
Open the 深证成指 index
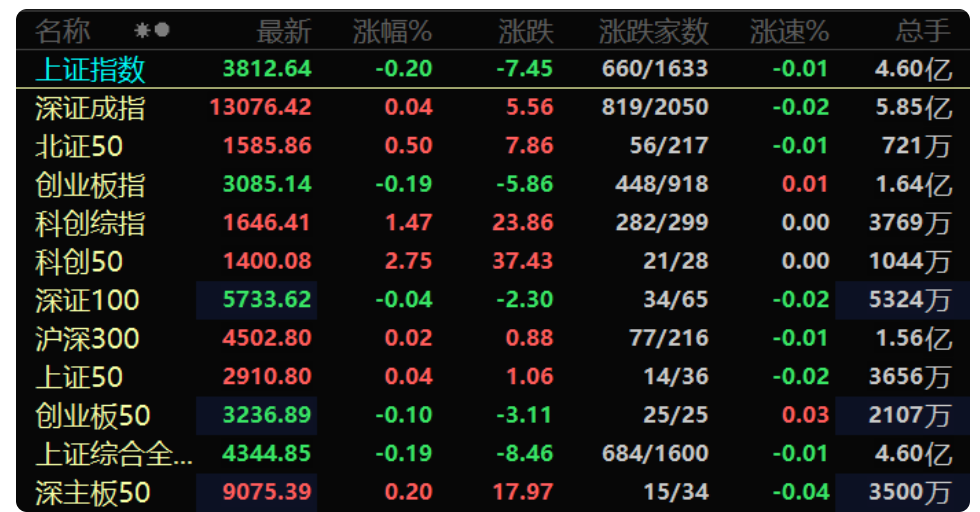click(x=91, y=108)
